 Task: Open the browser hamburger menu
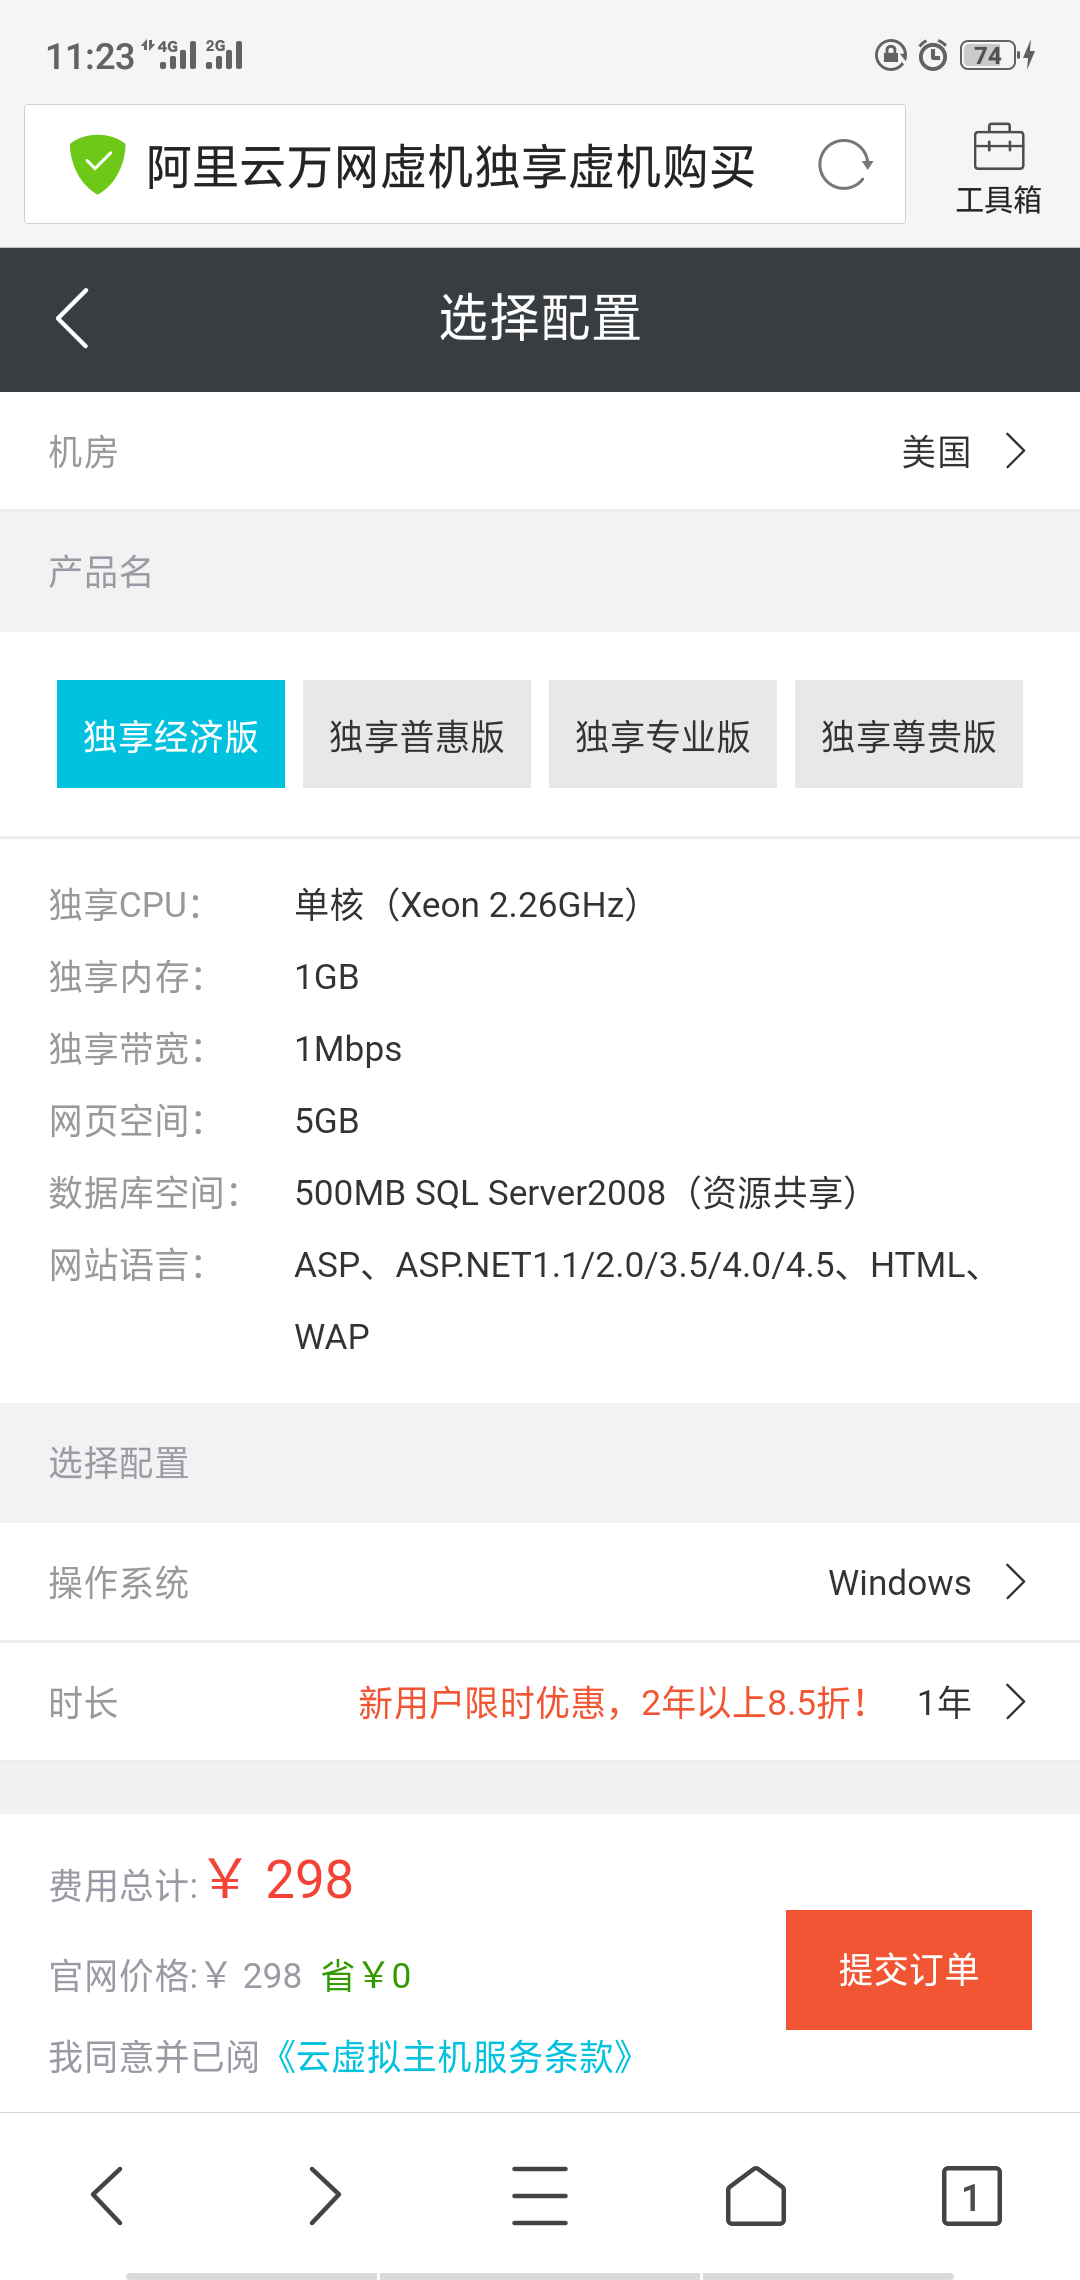(x=540, y=2195)
